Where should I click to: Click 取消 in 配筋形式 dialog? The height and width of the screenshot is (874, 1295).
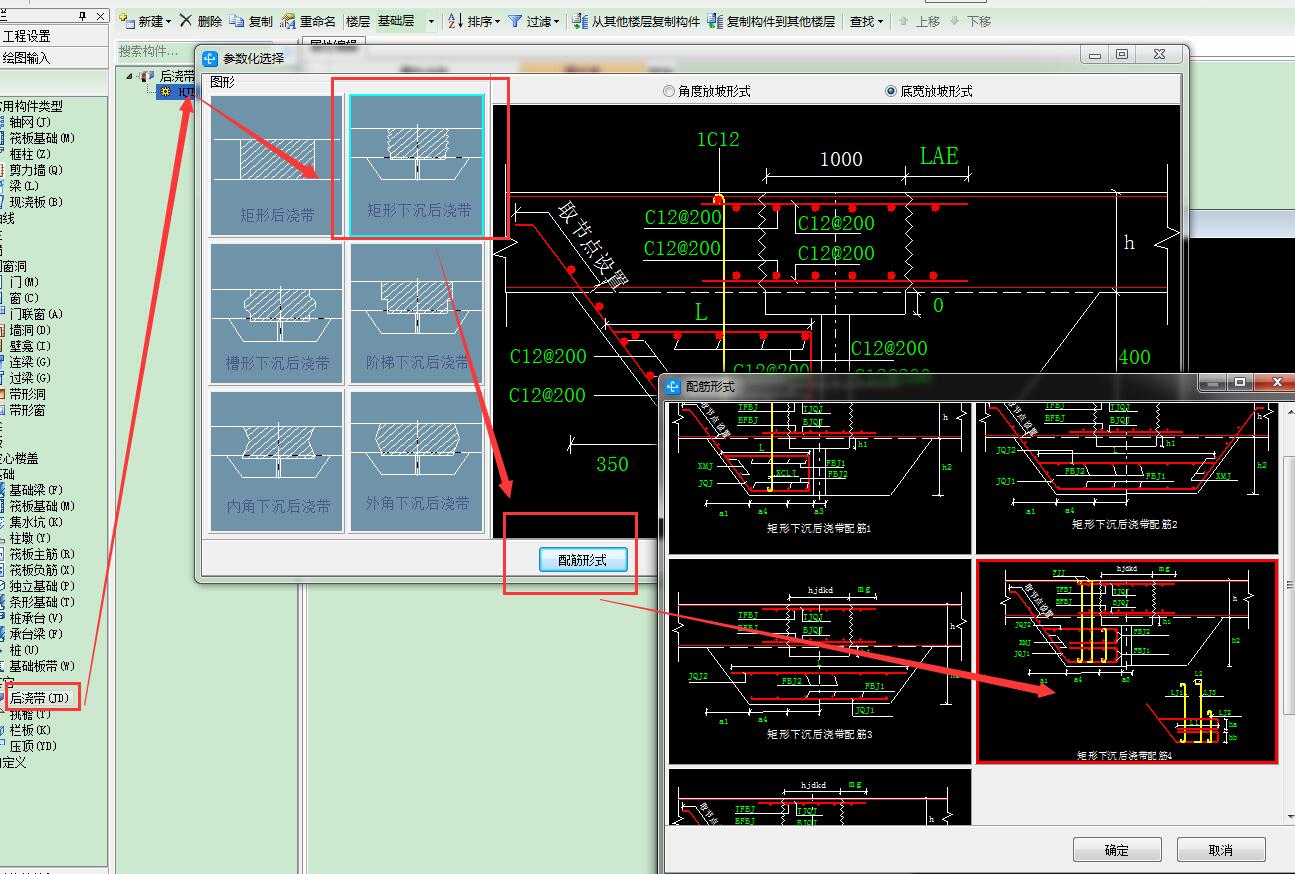pyautogui.click(x=1221, y=850)
